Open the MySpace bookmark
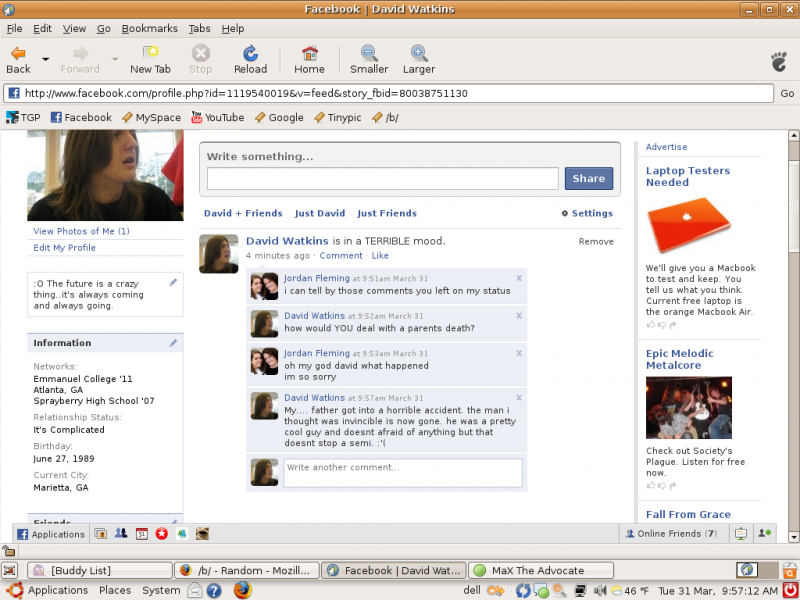The width and height of the screenshot is (800, 600). 152,117
